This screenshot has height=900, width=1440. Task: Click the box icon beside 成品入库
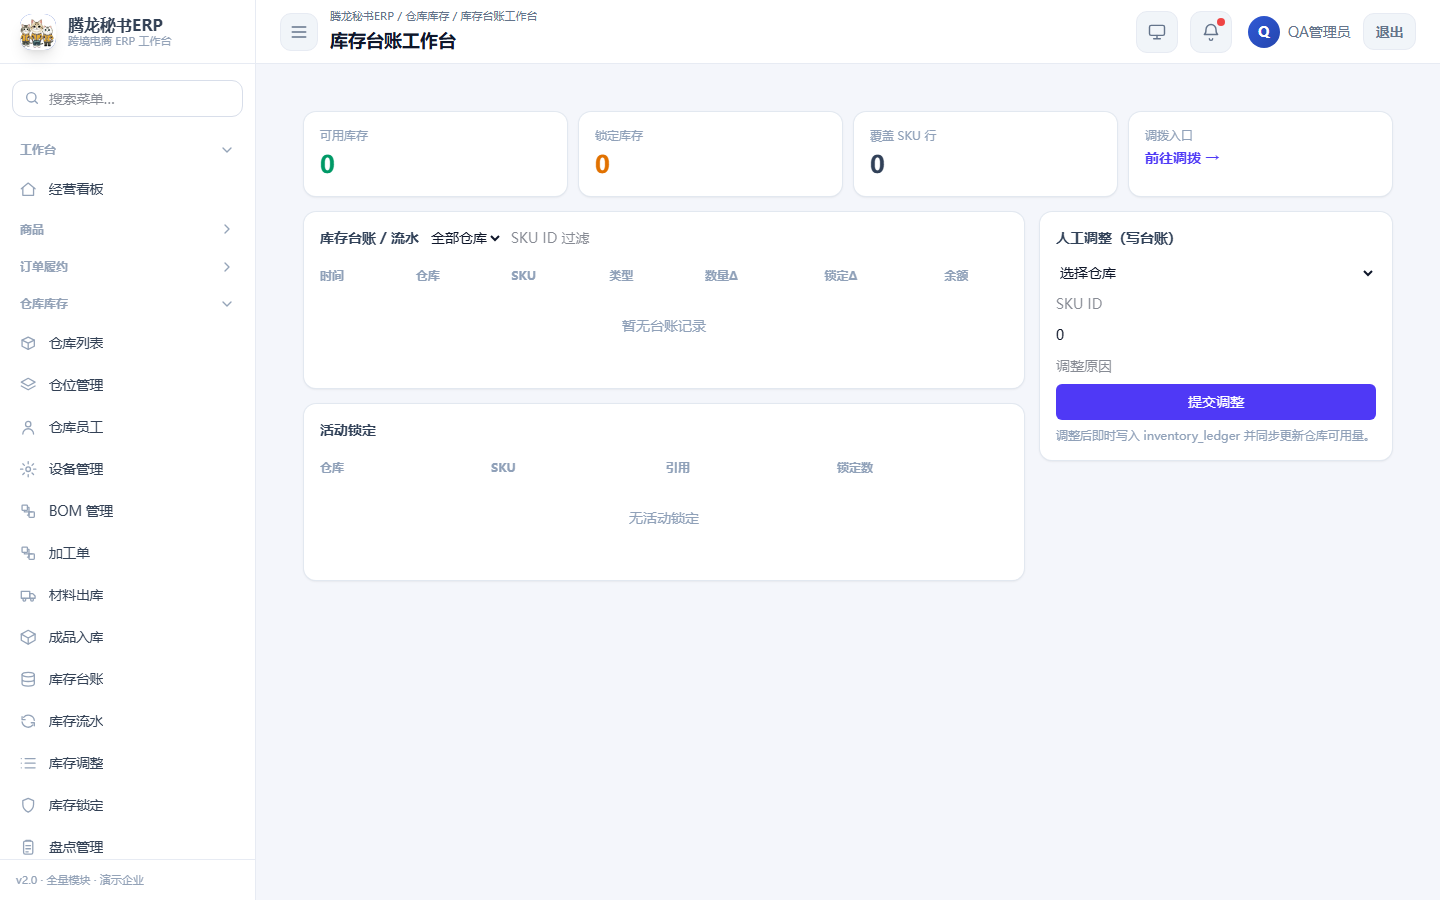[x=28, y=637]
